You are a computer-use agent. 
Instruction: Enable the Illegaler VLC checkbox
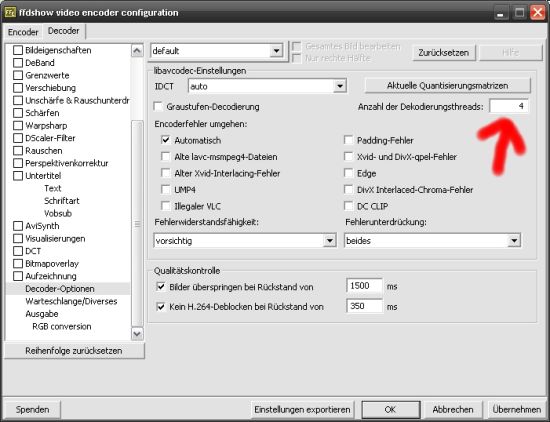(x=166, y=206)
